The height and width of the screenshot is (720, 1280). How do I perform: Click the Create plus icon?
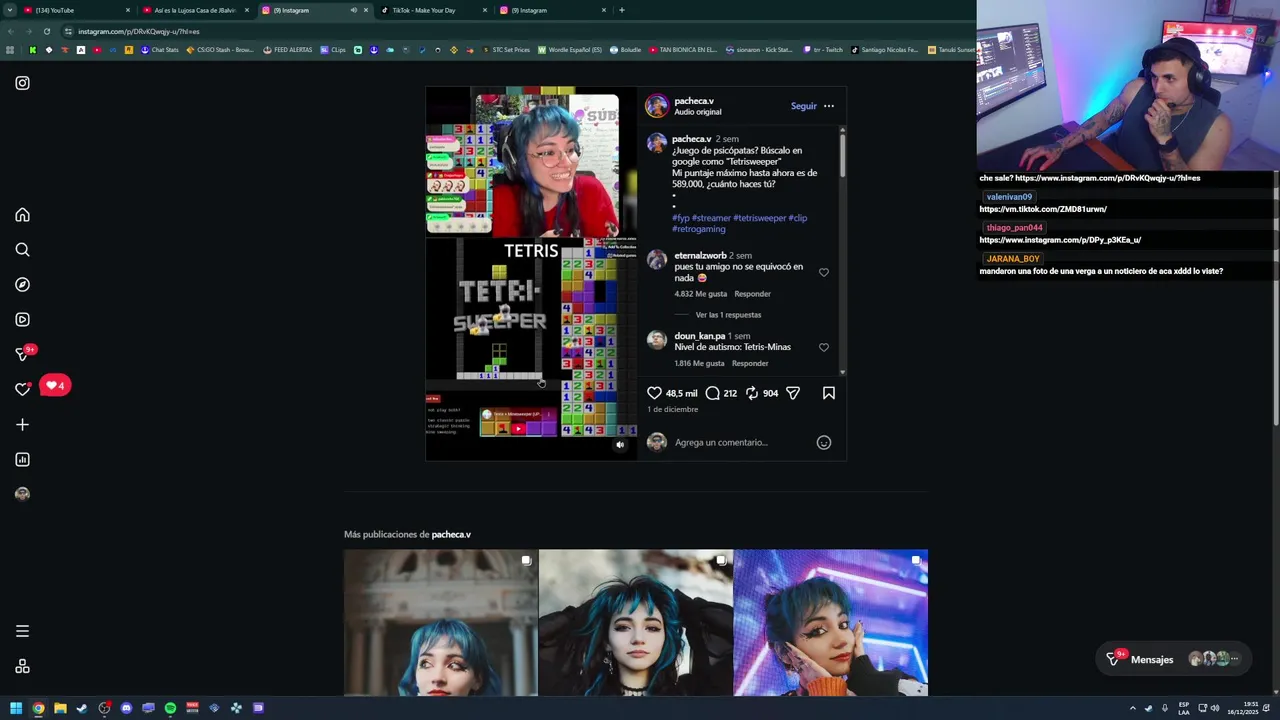22,425
